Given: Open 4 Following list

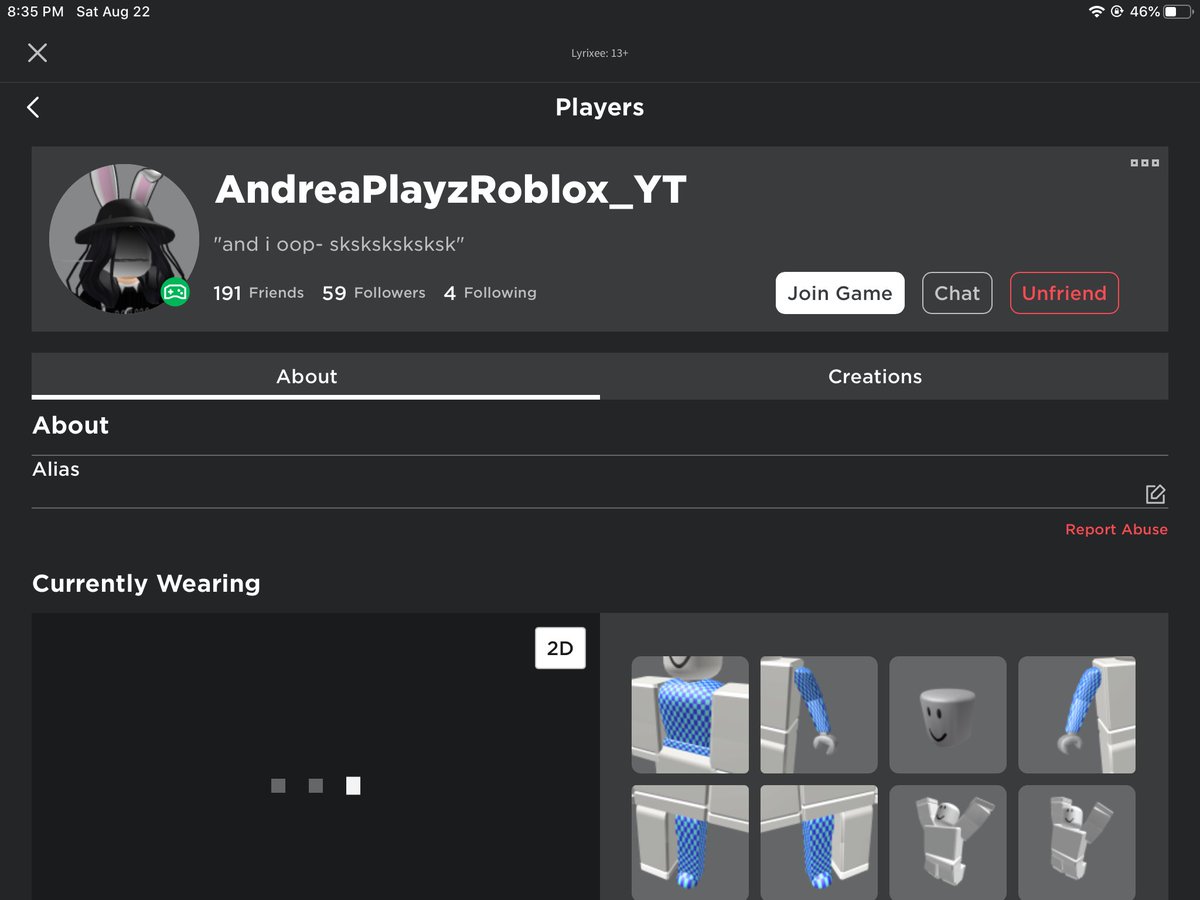Looking at the screenshot, I should pyautogui.click(x=490, y=293).
